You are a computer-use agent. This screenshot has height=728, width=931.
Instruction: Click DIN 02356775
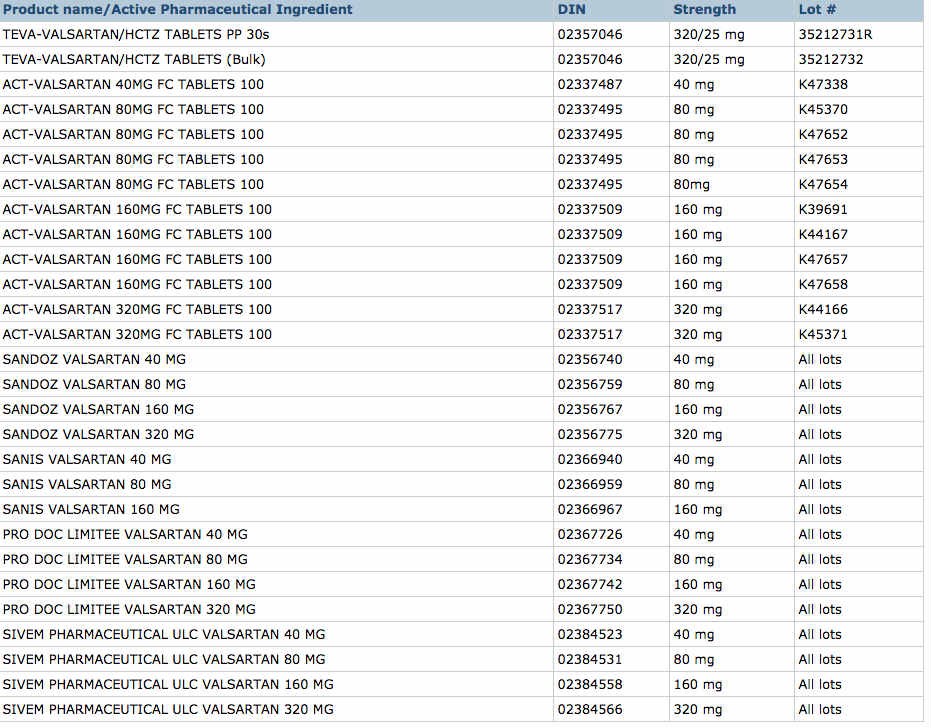(590, 434)
